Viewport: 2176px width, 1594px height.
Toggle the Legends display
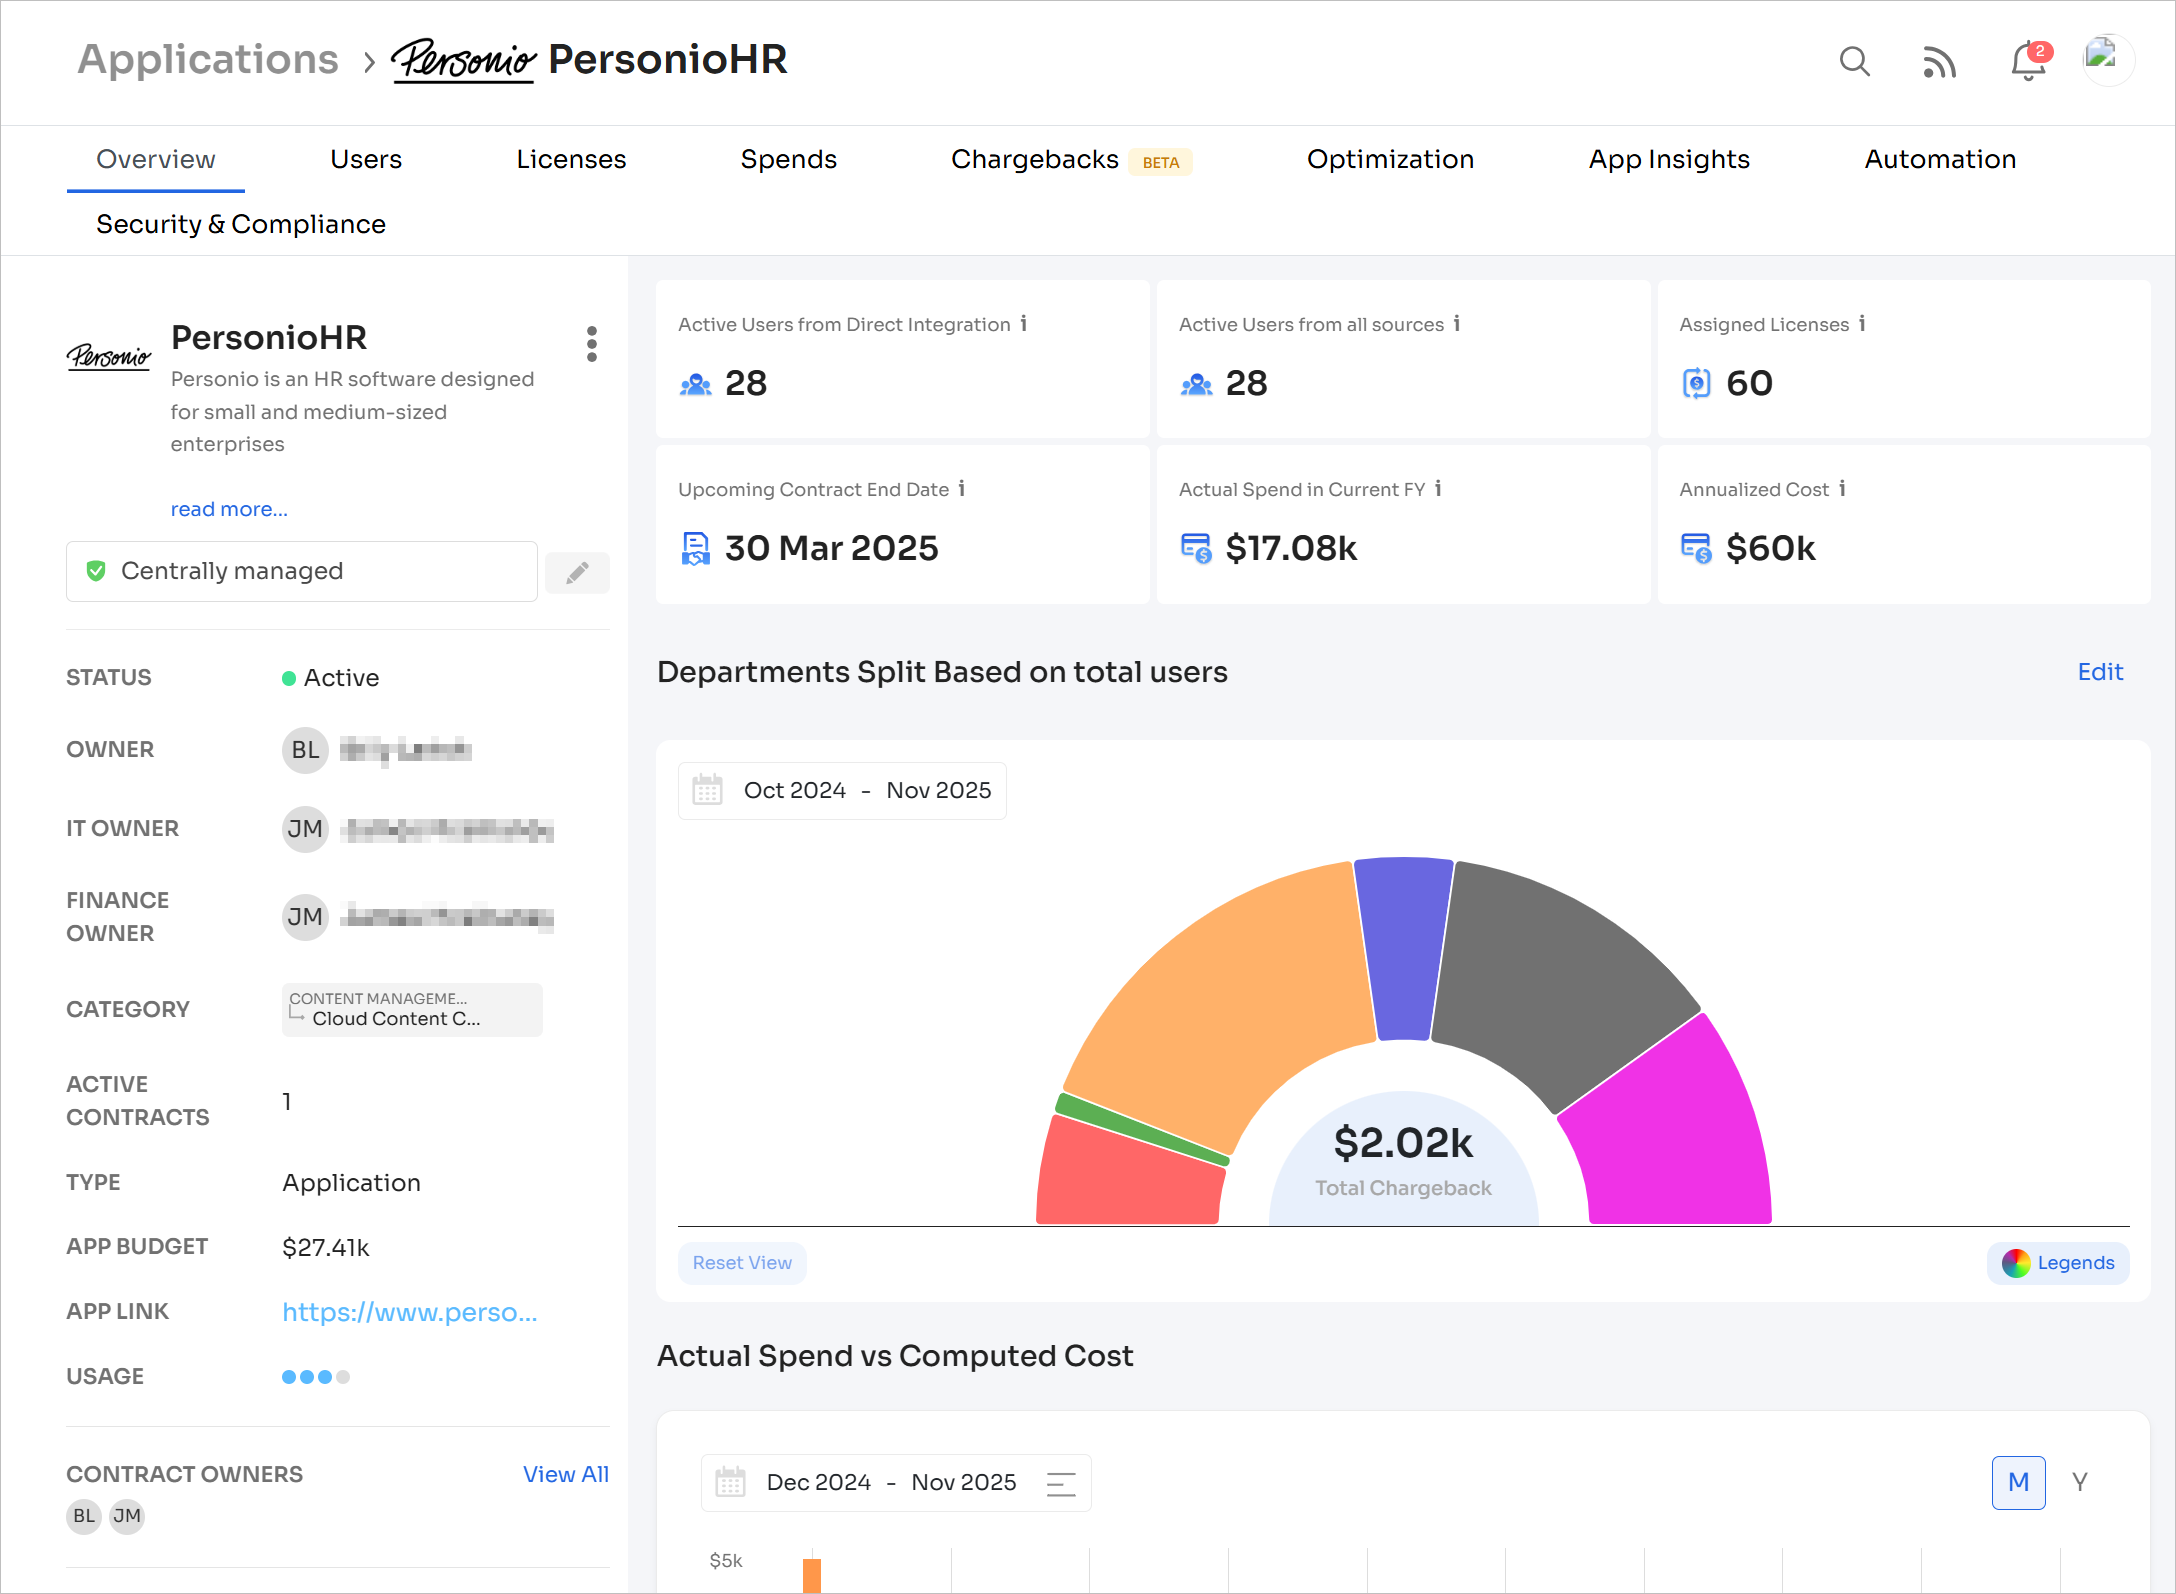2058,1263
